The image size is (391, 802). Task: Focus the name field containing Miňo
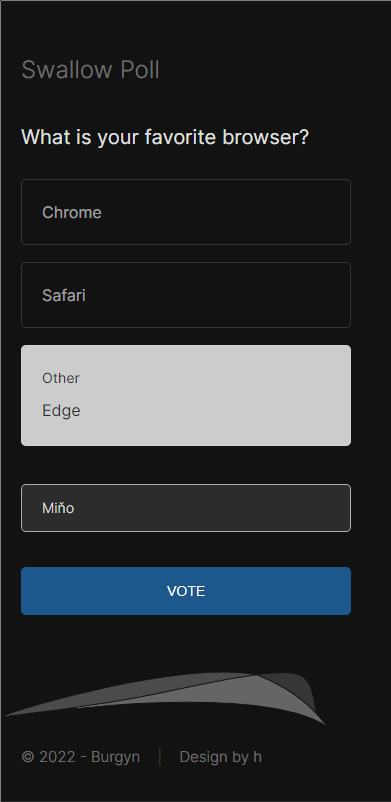tap(186, 508)
